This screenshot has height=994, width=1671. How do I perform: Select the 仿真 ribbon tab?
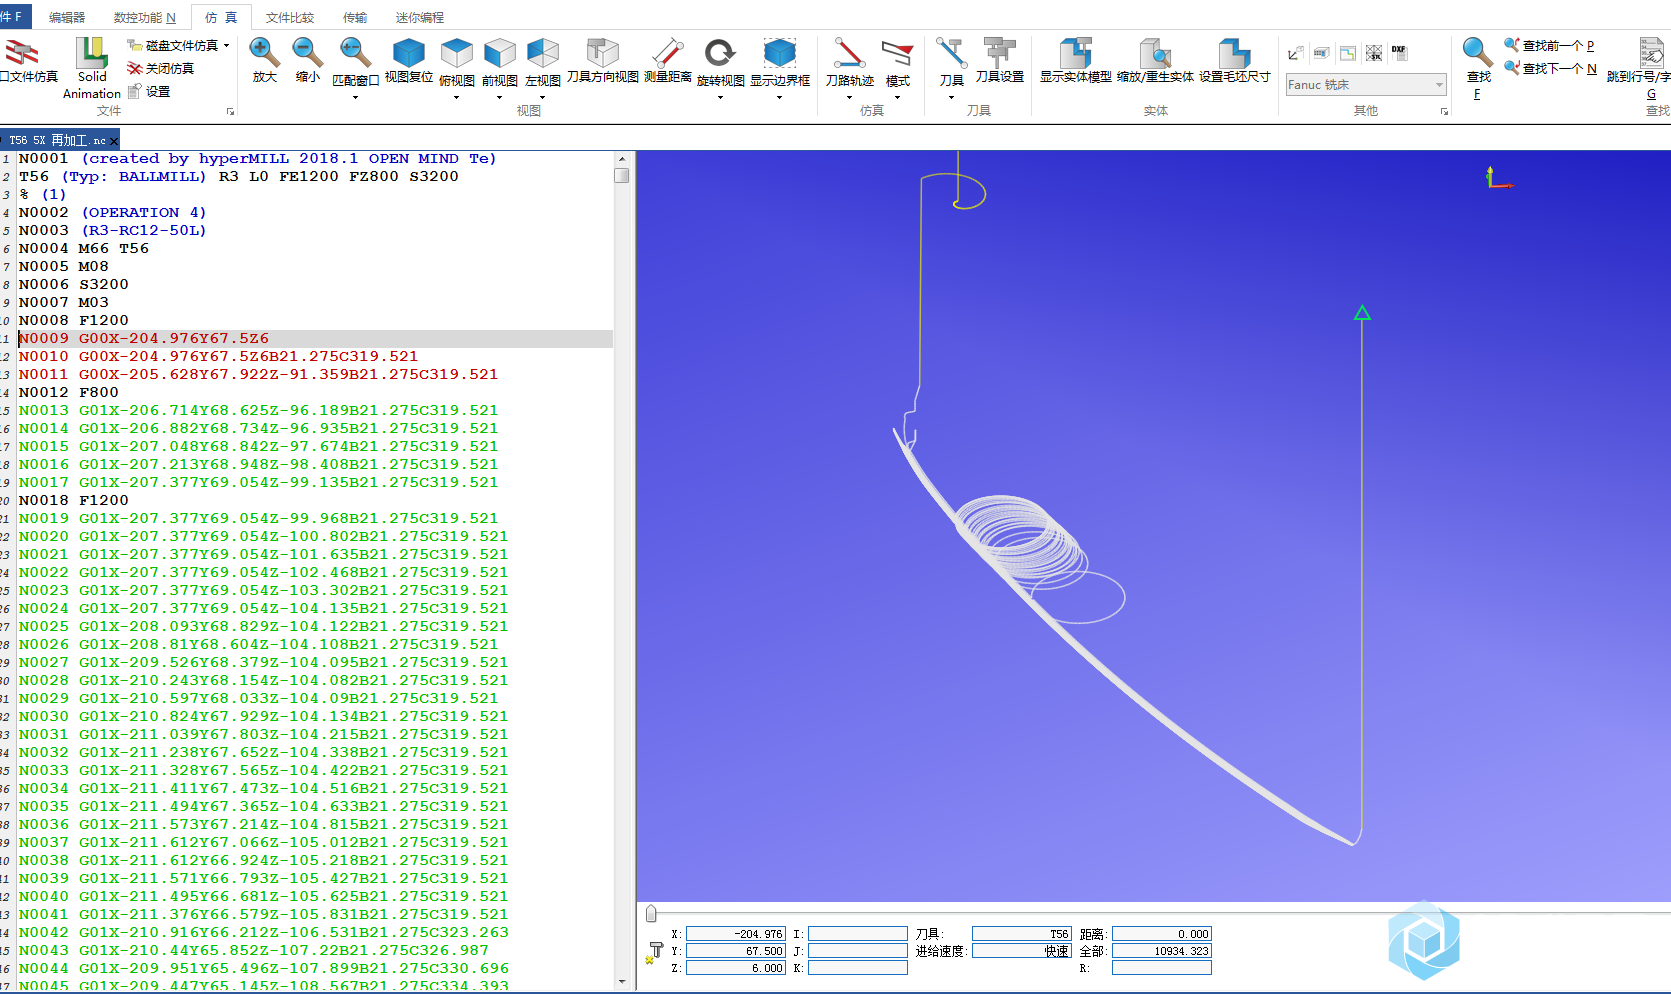click(x=221, y=18)
